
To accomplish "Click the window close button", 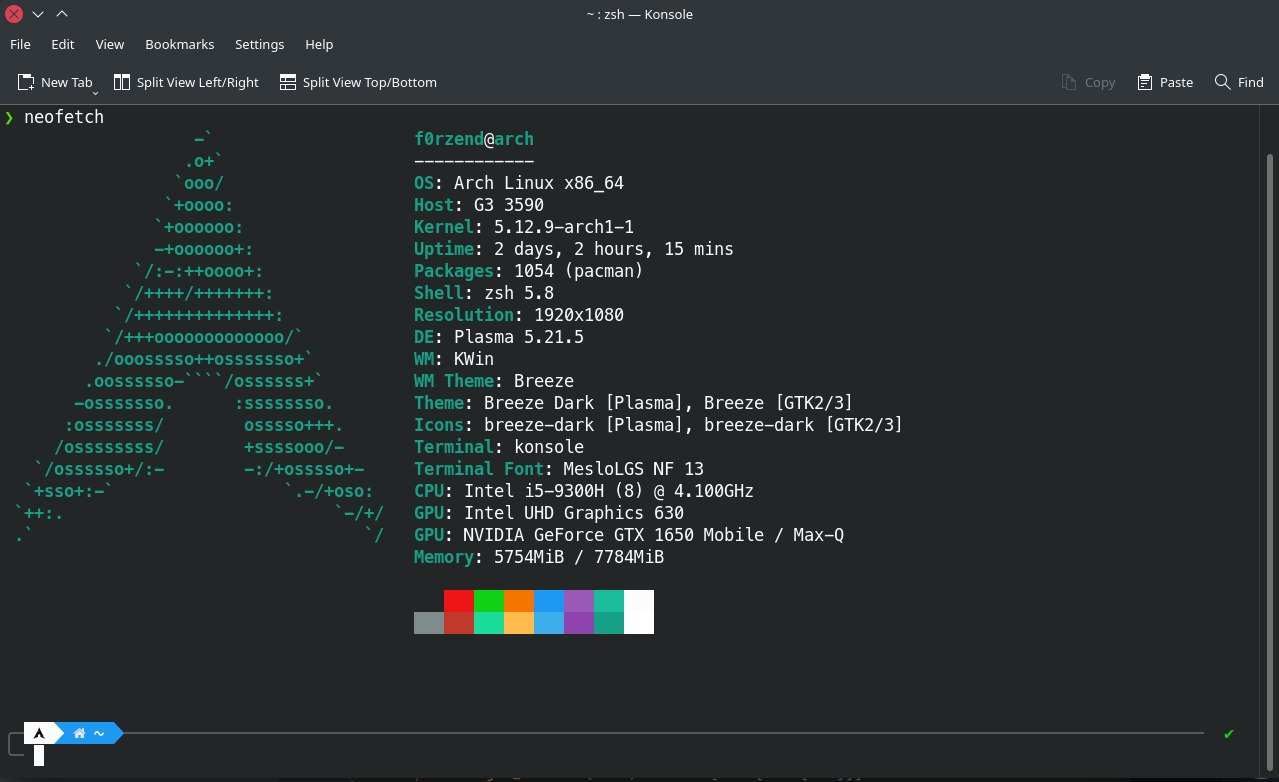I will (13, 14).
